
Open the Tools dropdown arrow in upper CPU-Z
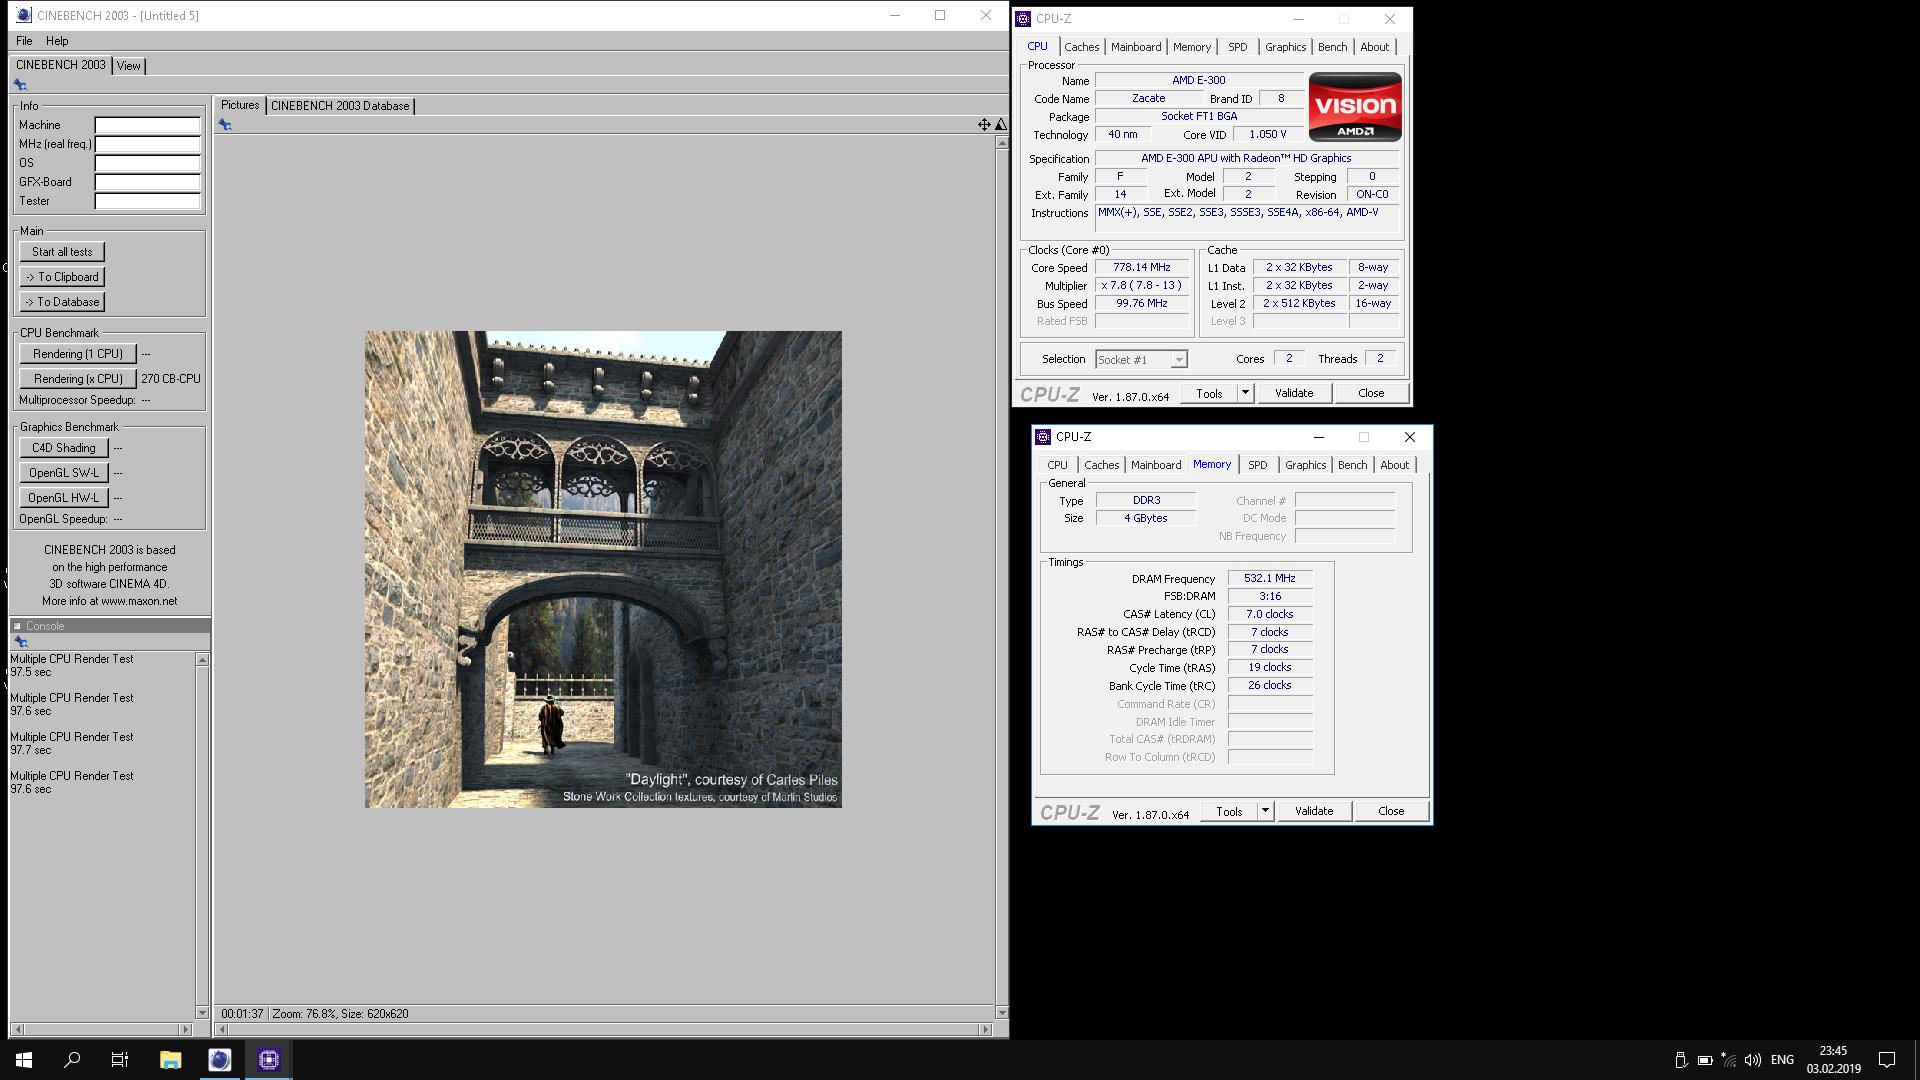[x=1245, y=393]
